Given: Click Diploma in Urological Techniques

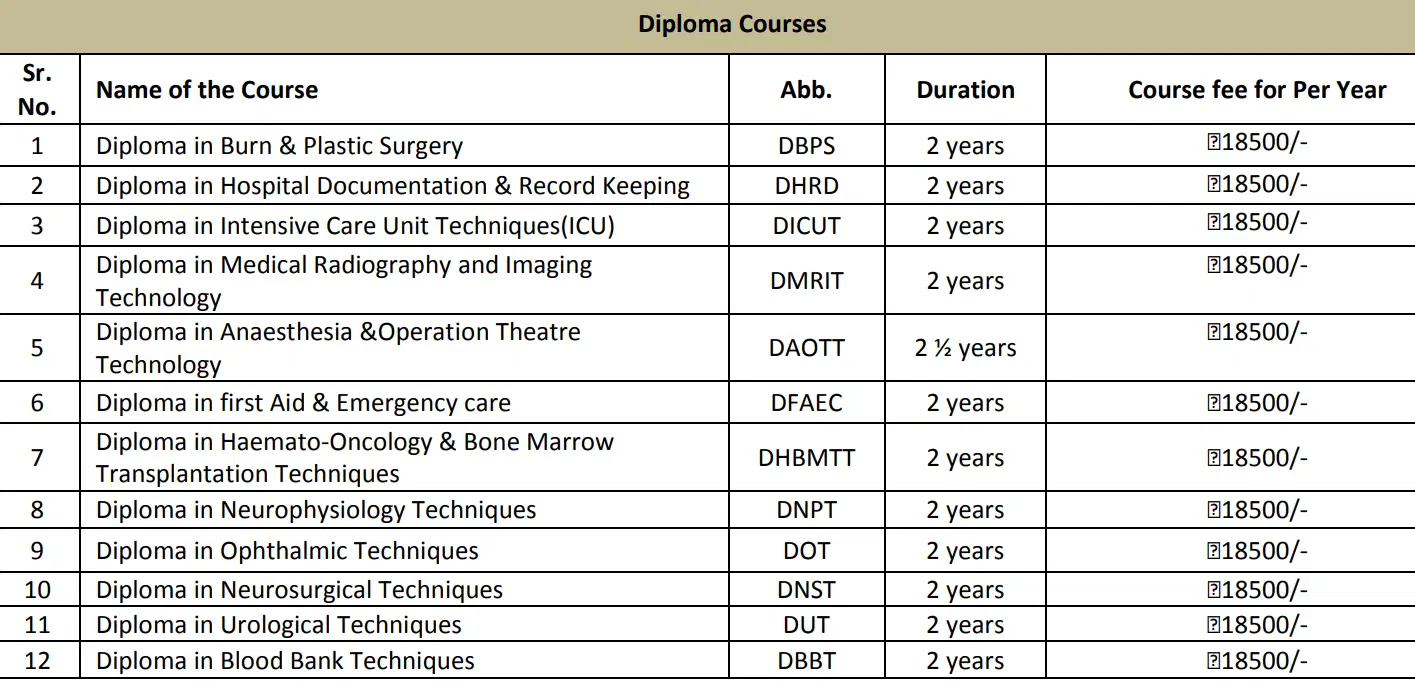Looking at the screenshot, I should pos(279,626).
